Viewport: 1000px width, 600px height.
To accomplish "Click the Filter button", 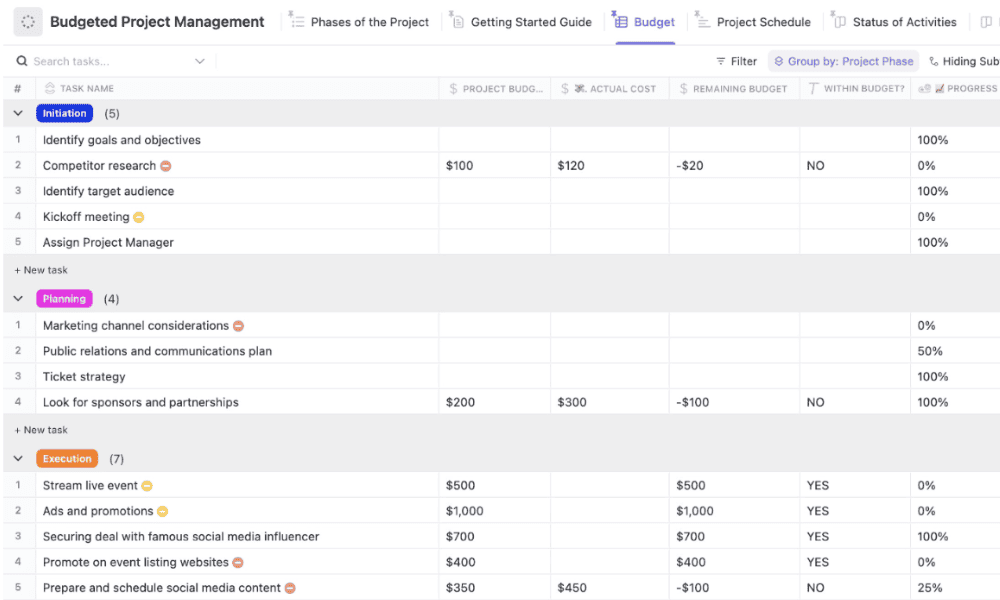I will pyautogui.click(x=736, y=62).
